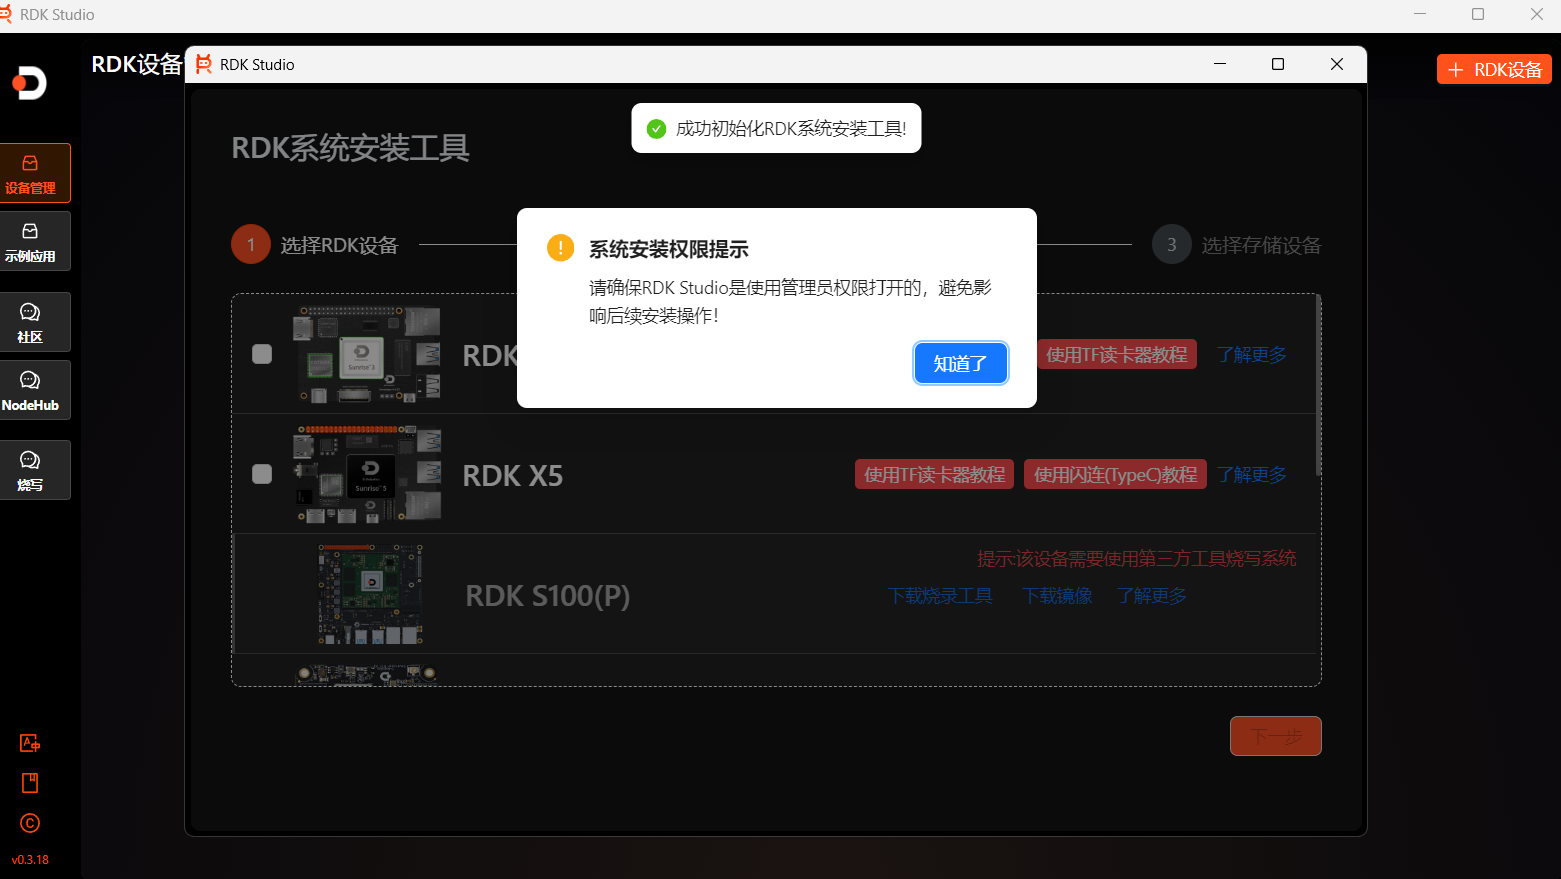Click the 下载镜像 link
1561x879 pixels.
tap(1057, 596)
